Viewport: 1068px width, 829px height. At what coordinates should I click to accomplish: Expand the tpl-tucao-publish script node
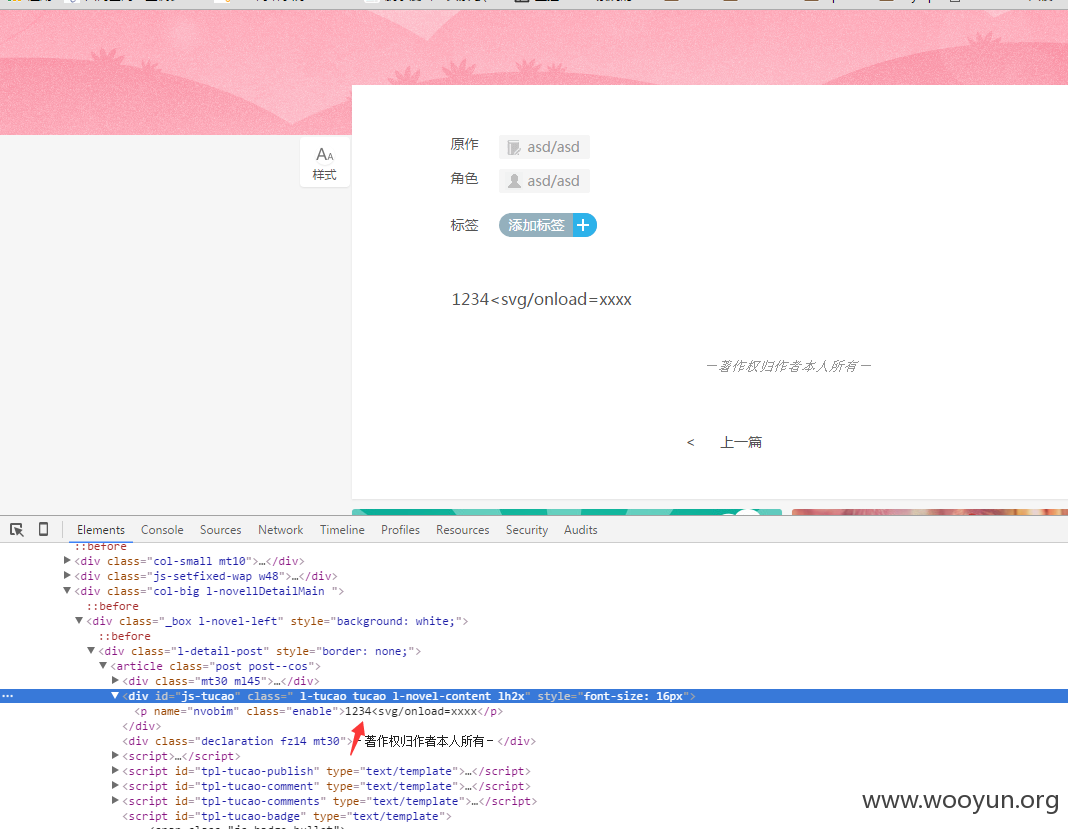coord(115,770)
